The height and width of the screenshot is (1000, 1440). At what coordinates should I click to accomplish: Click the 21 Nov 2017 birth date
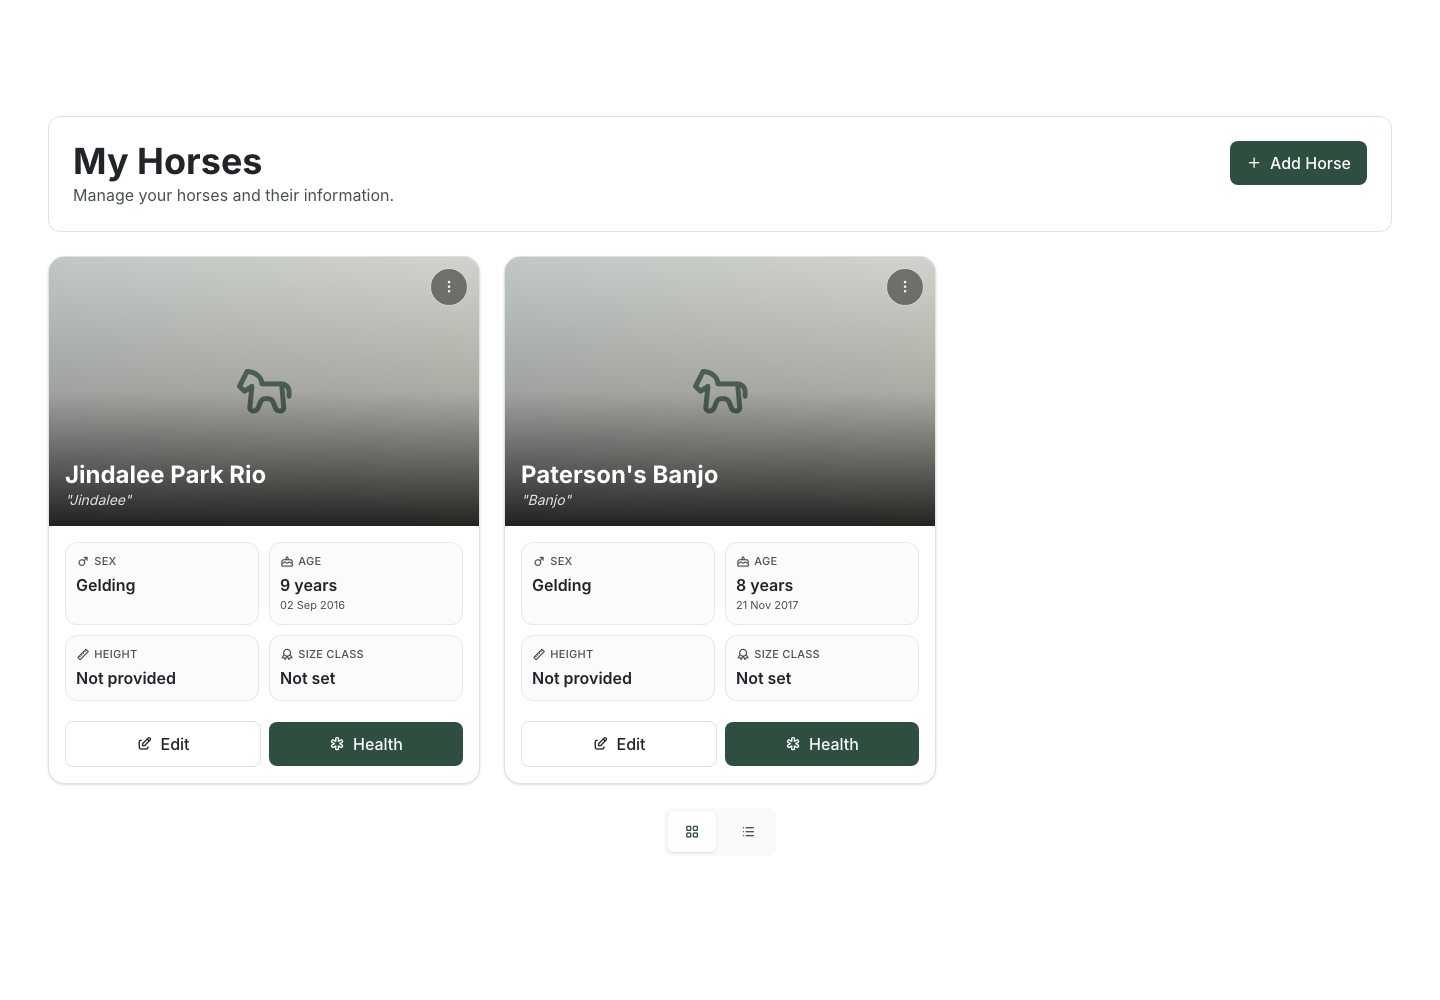coord(767,605)
